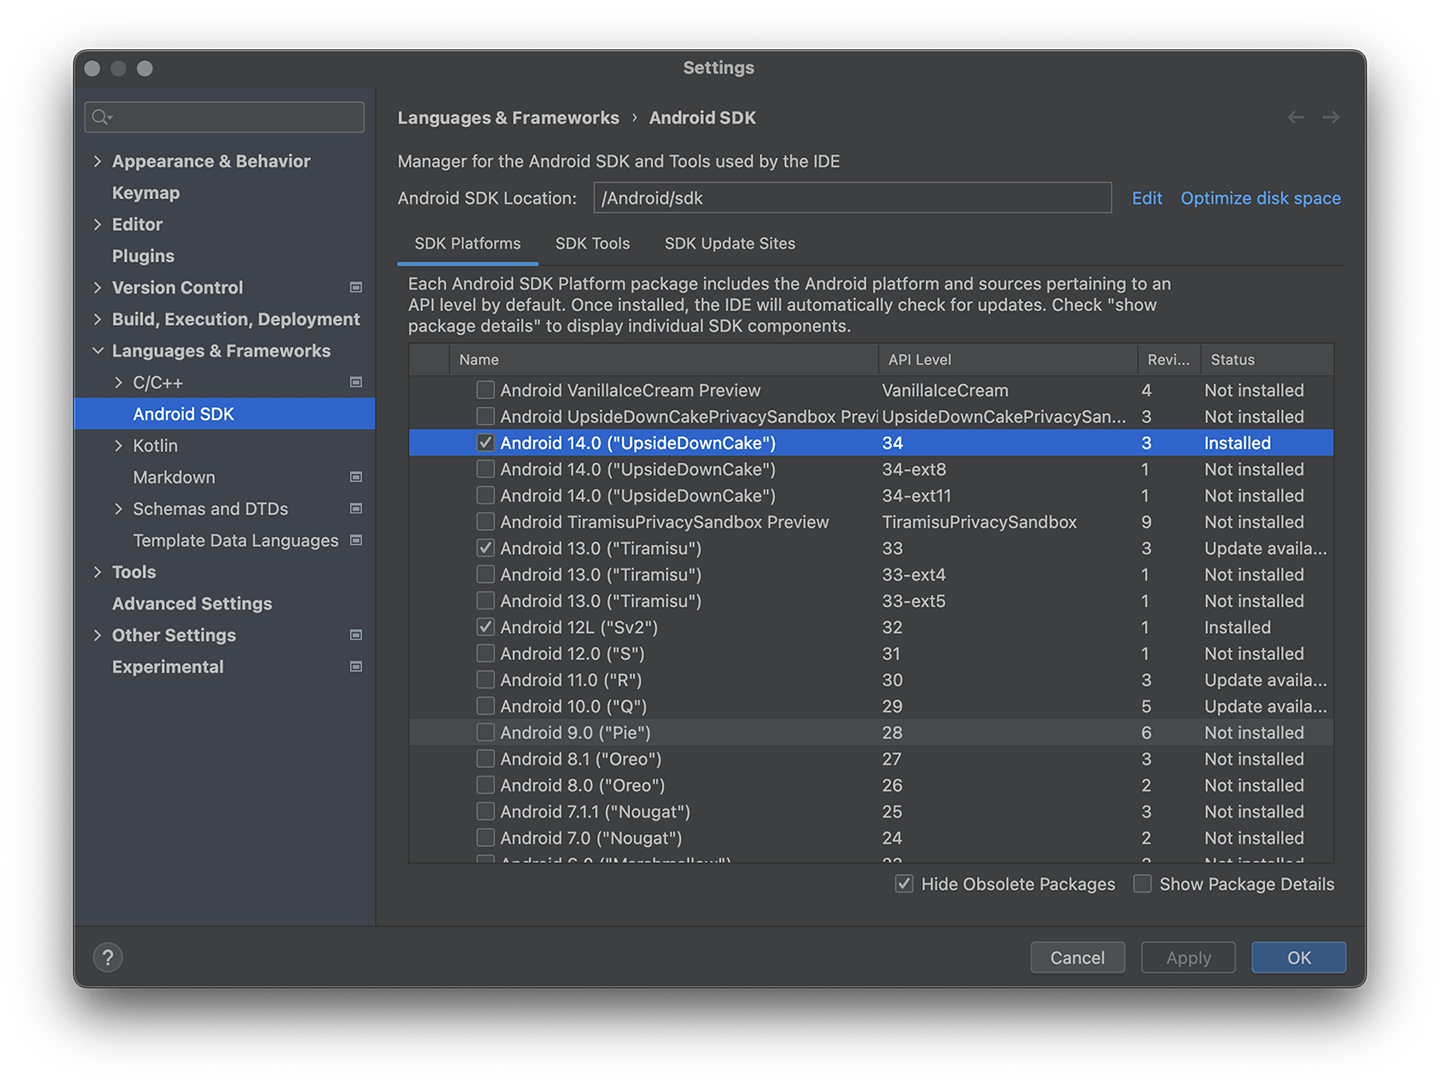Expand the Appearance & Behavior section

click(97, 161)
